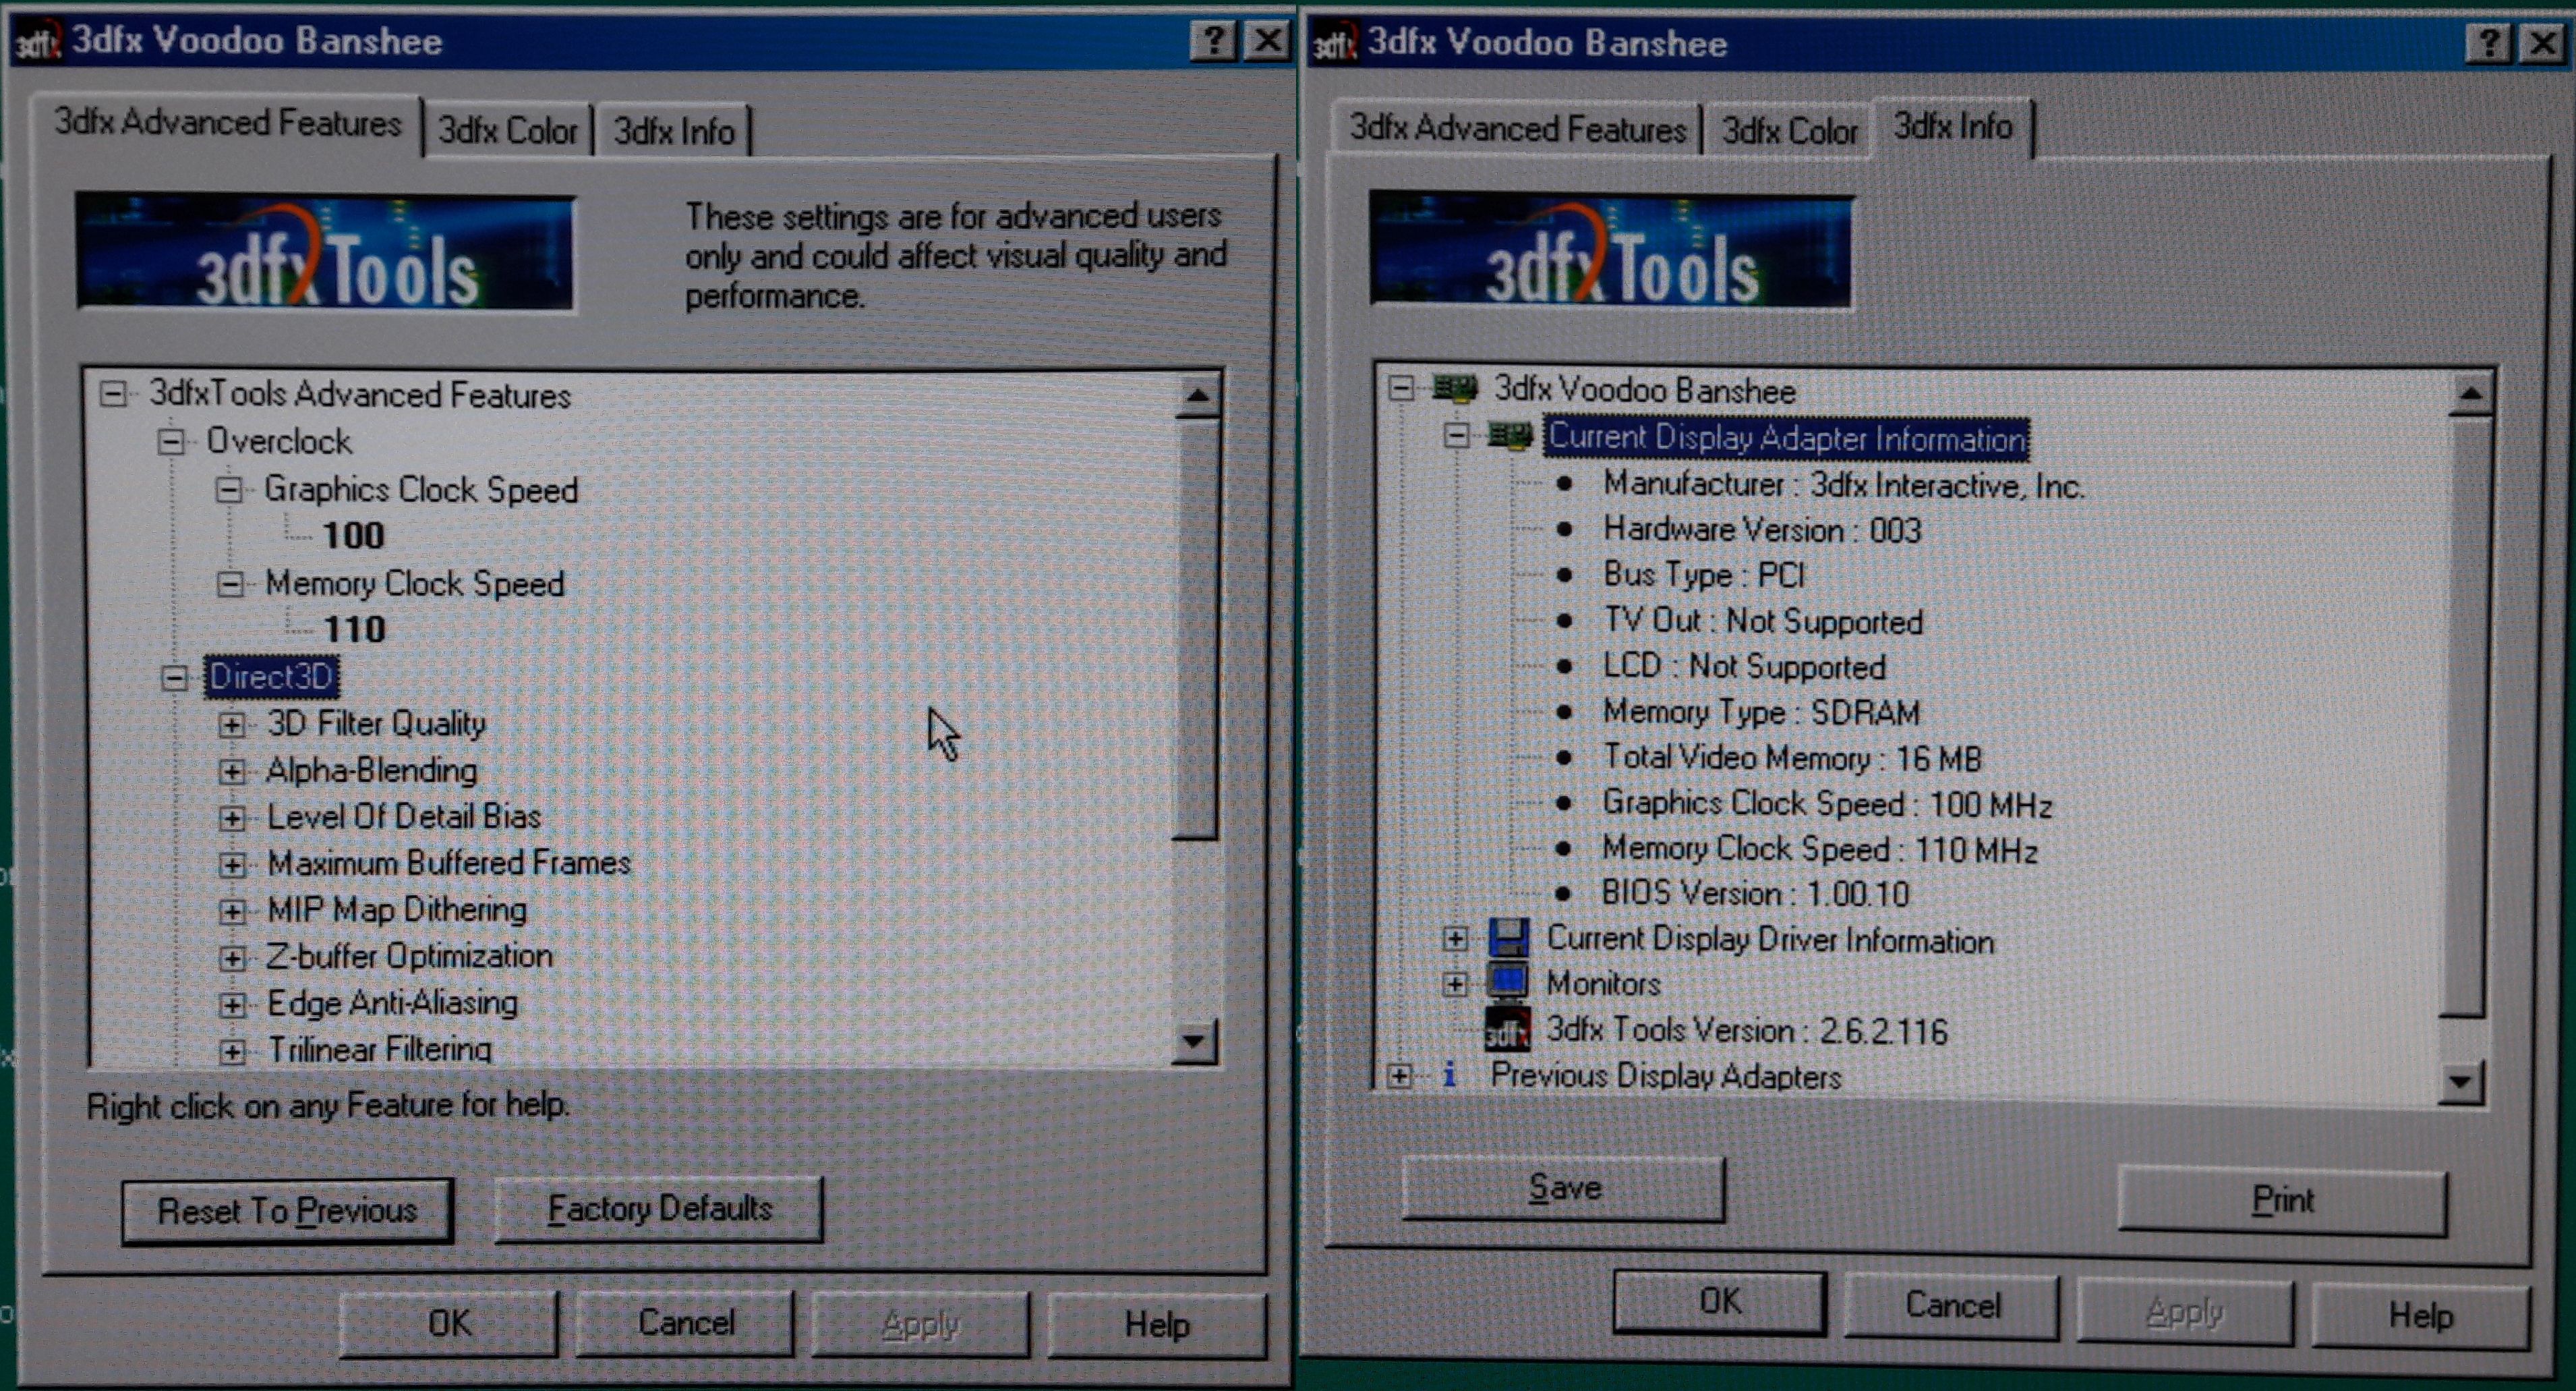Click OK in the left window

449,1323
